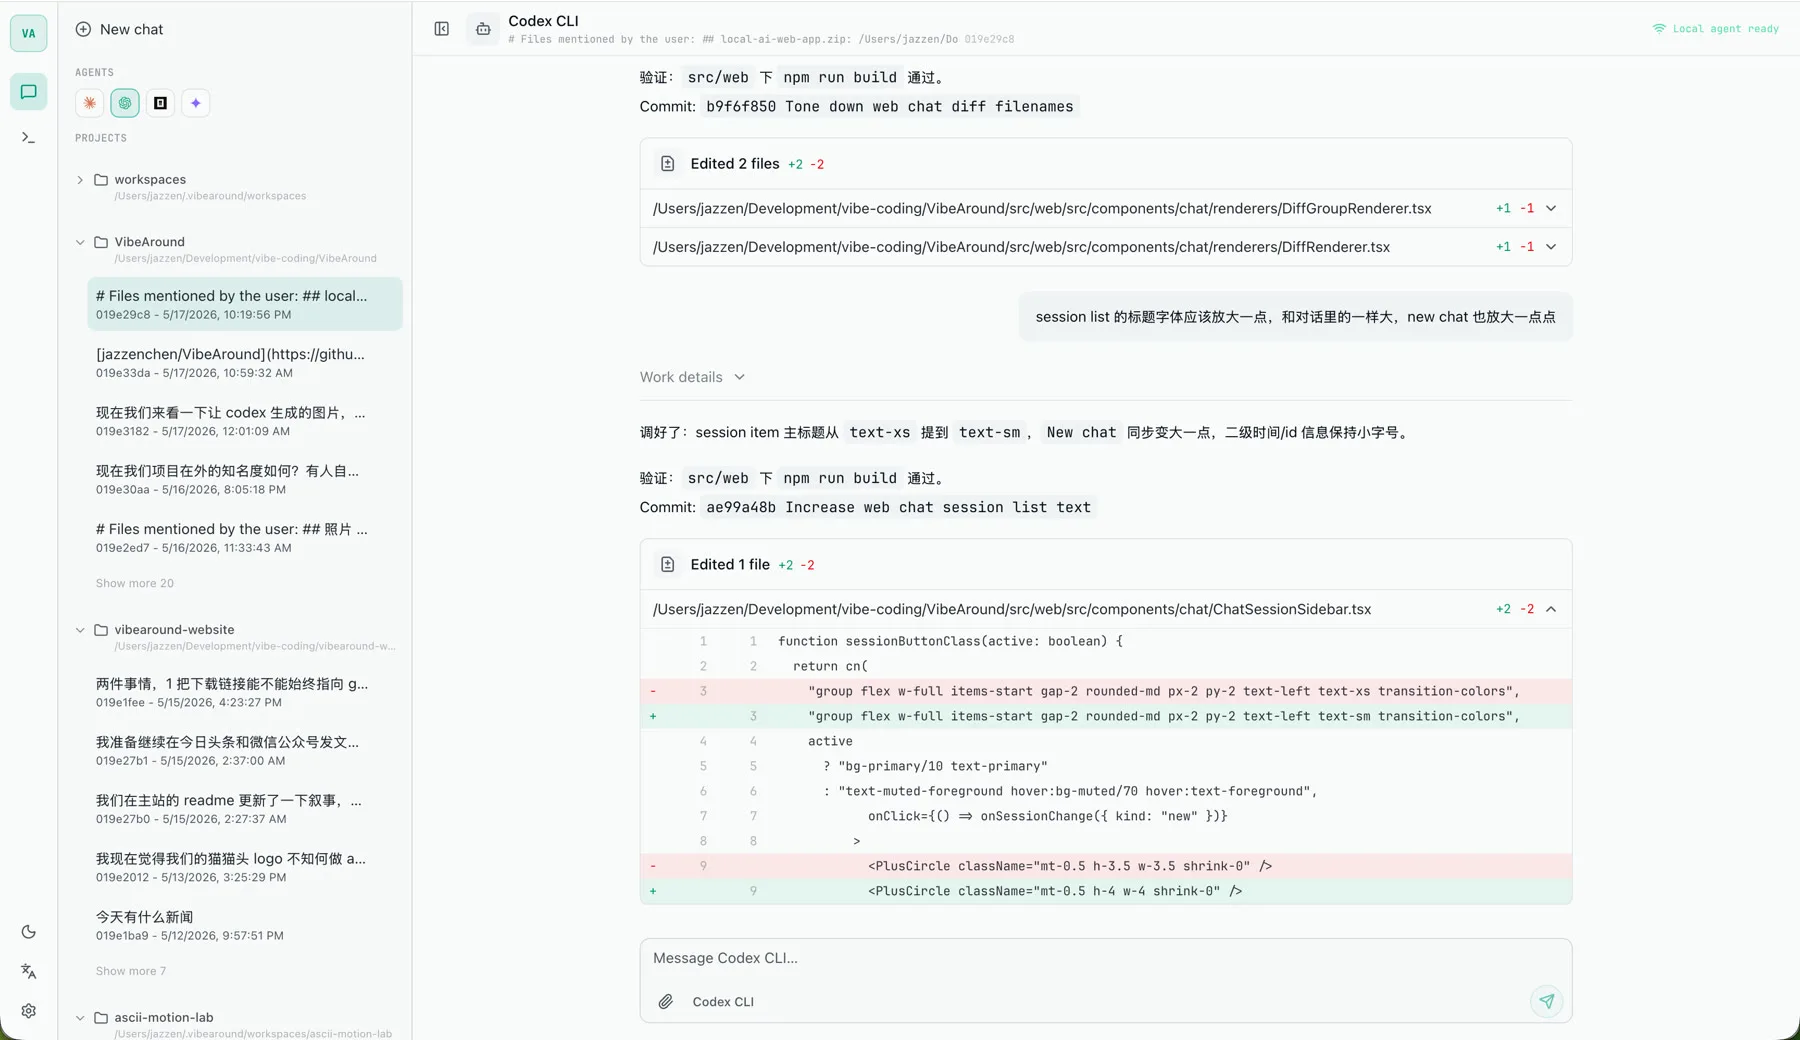Collapse the vibearound-website project
The image size is (1800, 1040).
click(80, 630)
